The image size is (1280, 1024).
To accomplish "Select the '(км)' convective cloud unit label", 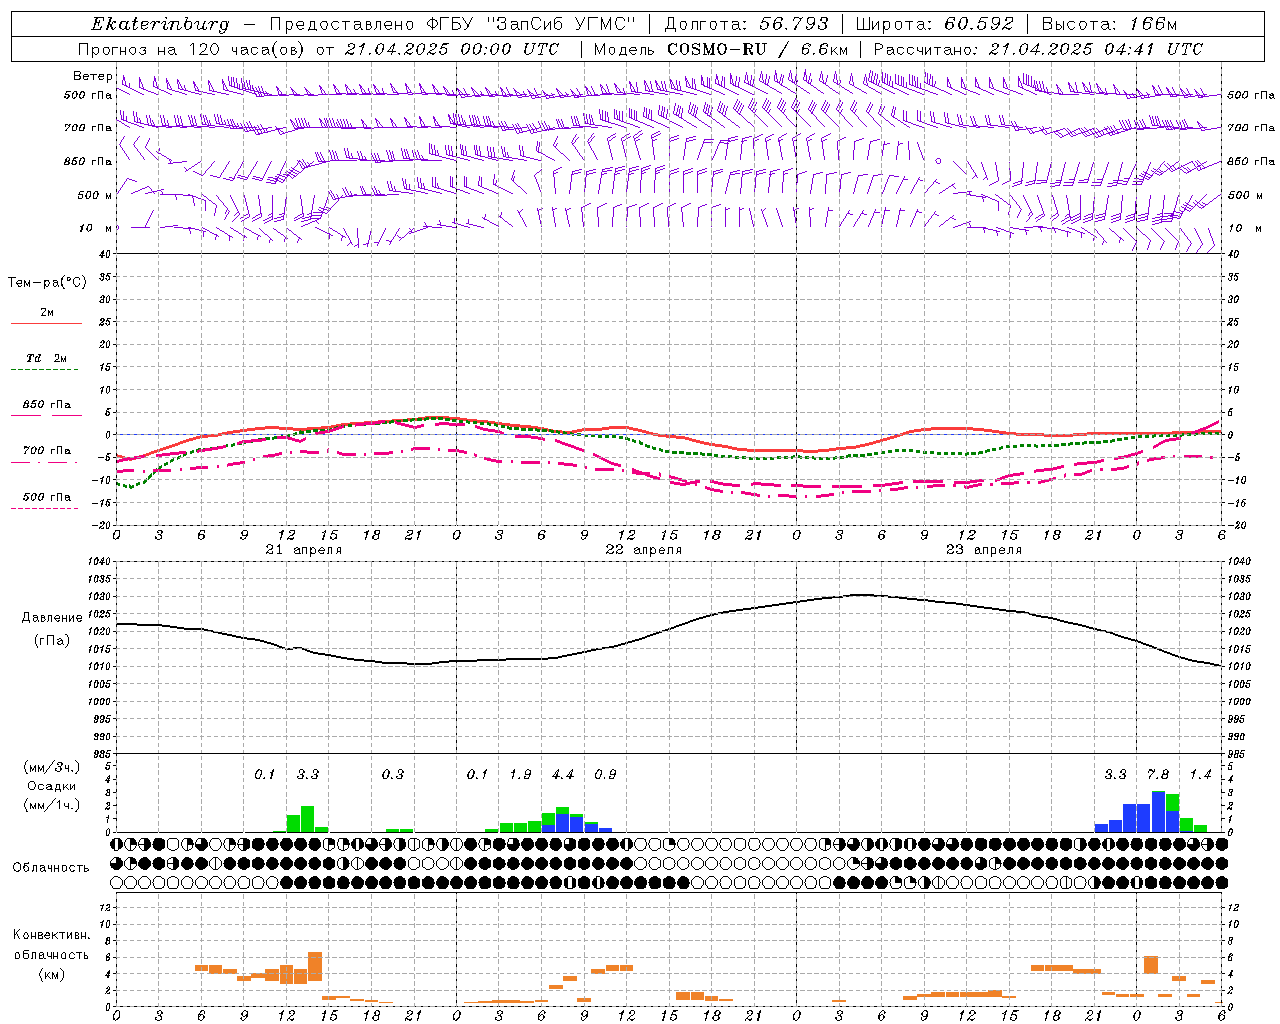I will (52, 974).
